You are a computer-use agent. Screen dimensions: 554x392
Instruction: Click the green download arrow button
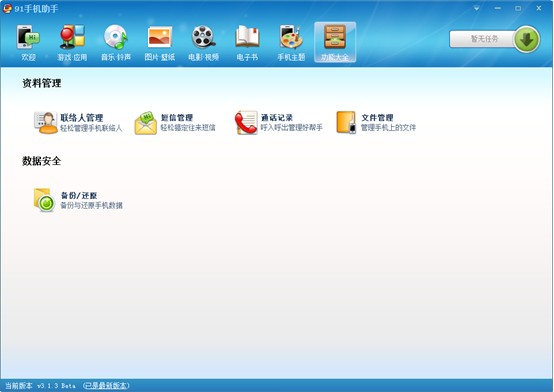tap(527, 39)
